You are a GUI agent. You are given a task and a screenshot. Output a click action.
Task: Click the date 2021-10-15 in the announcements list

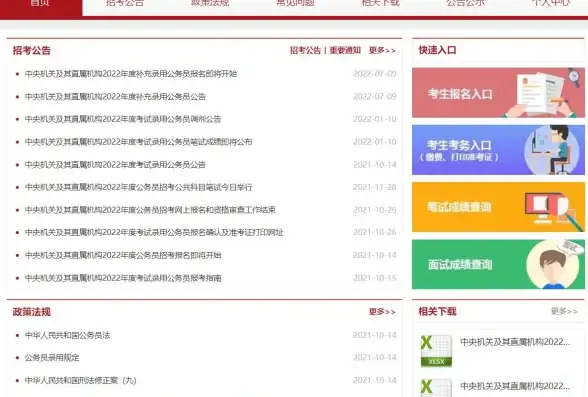coord(375,278)
